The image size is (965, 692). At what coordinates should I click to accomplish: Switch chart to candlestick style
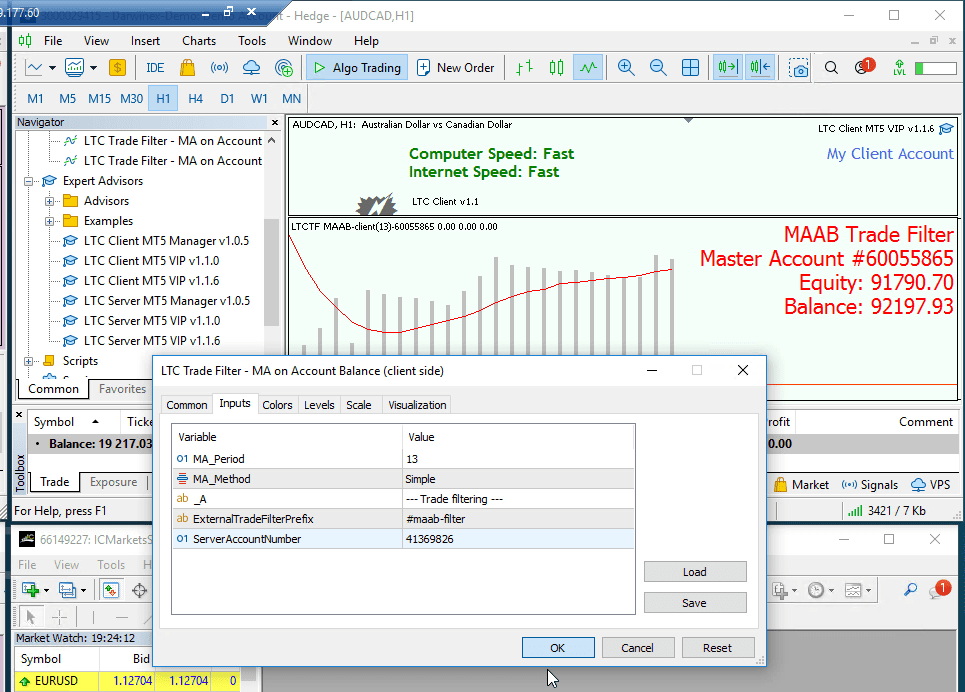[x=556, y=68]
